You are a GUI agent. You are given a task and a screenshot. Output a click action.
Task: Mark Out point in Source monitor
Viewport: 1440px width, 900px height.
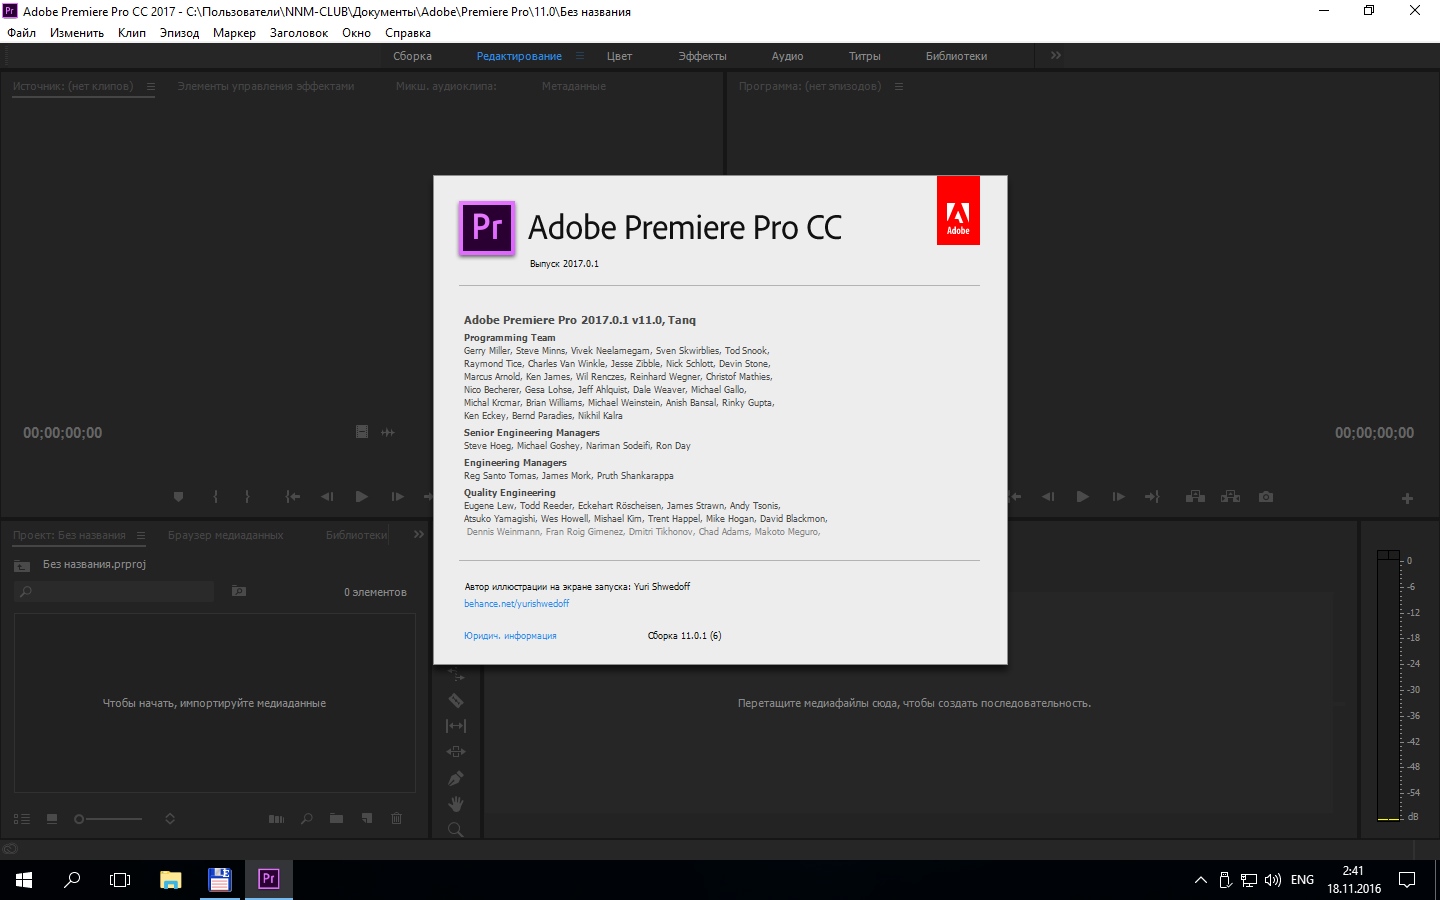tap(247, 497)
